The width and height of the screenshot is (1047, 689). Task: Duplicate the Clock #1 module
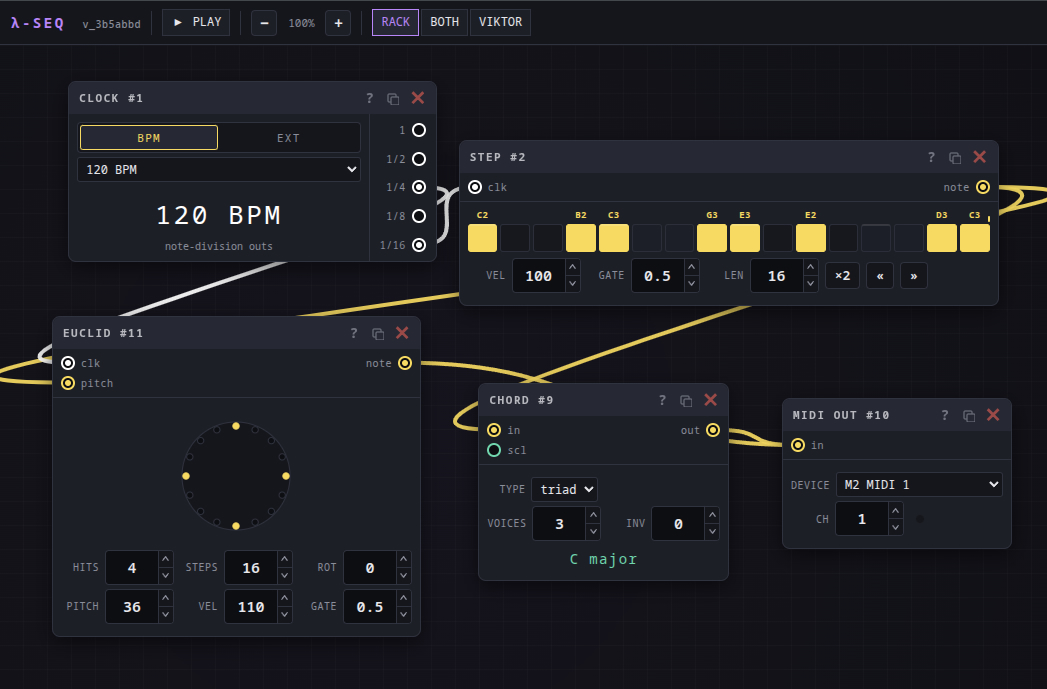click(x=393, y=99)
